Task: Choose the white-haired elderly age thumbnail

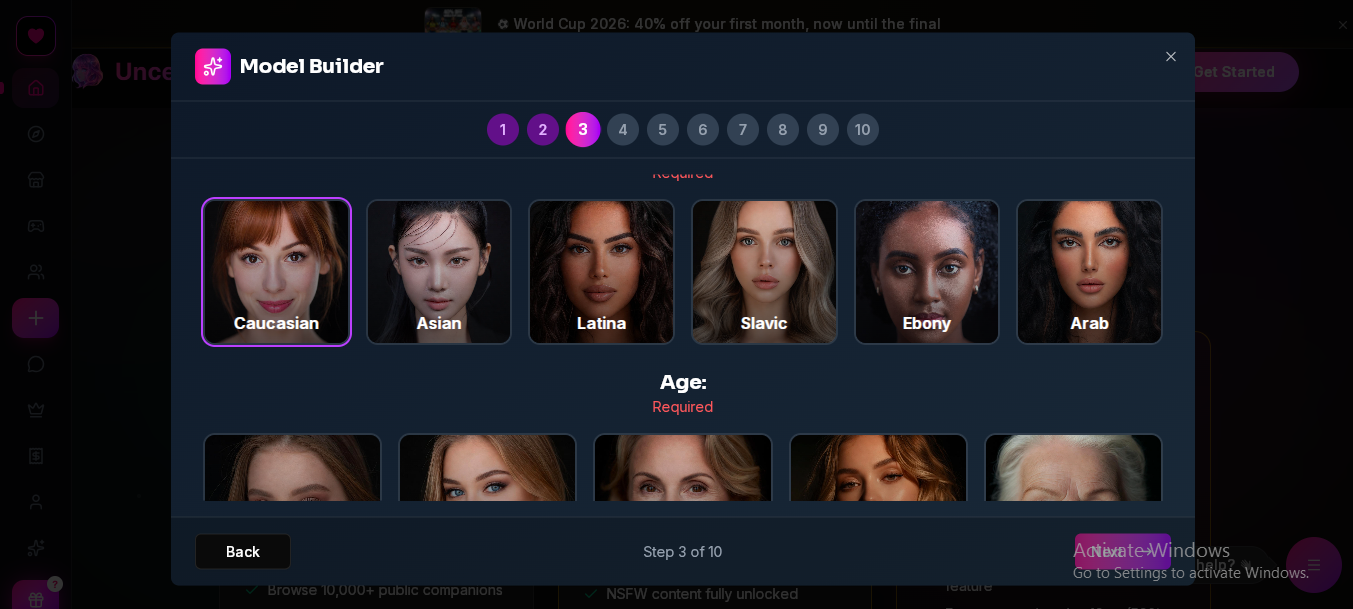Action: [x=1073, y=468]
